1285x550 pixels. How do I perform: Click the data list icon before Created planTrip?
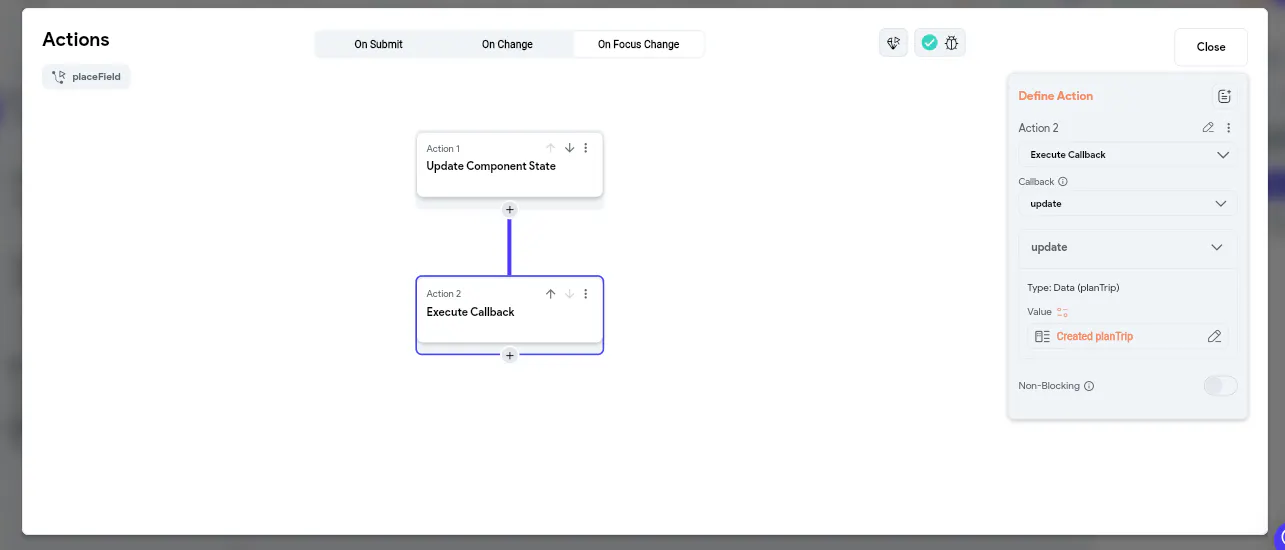1042,337
